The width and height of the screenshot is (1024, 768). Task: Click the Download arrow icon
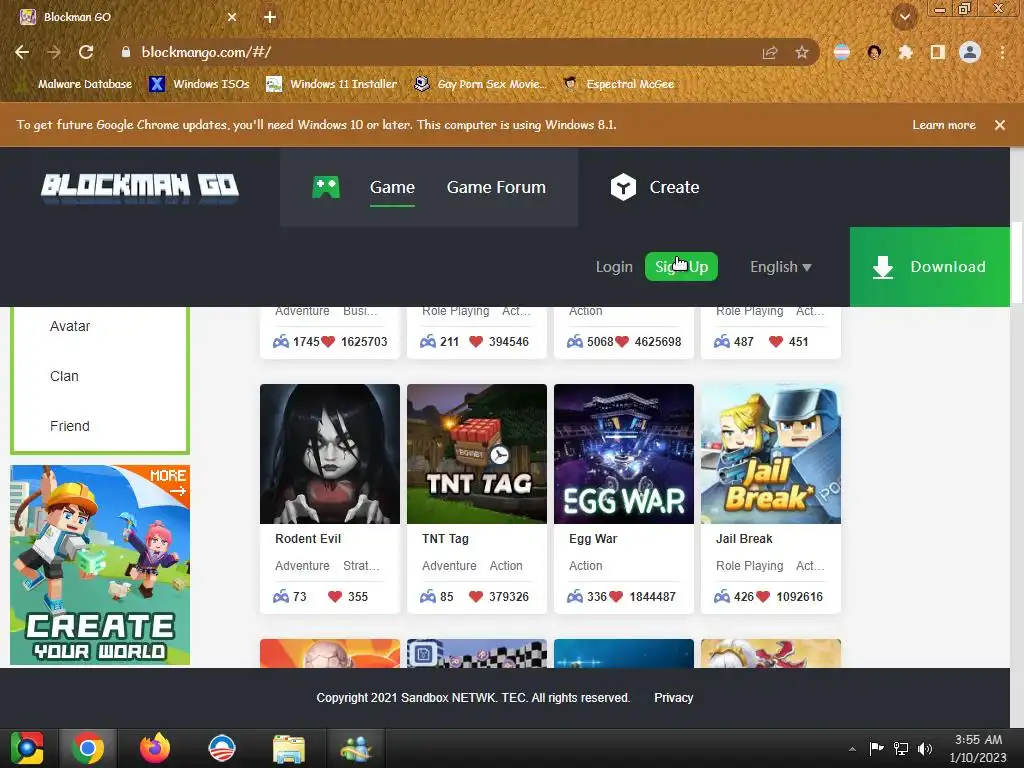click(x=883, y=267)
